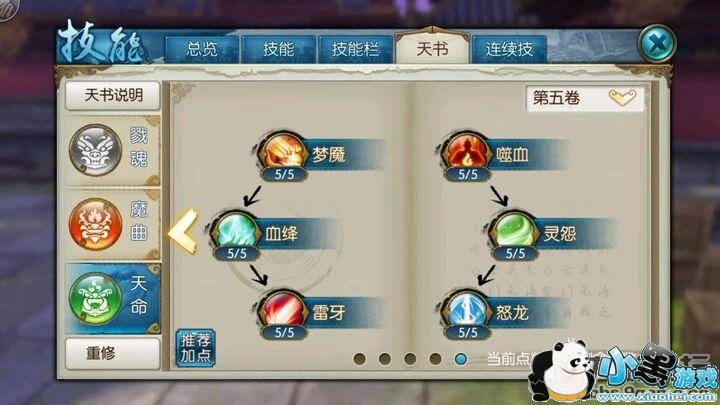Tap the 推荐加点 recommended points button

(196, 348)
